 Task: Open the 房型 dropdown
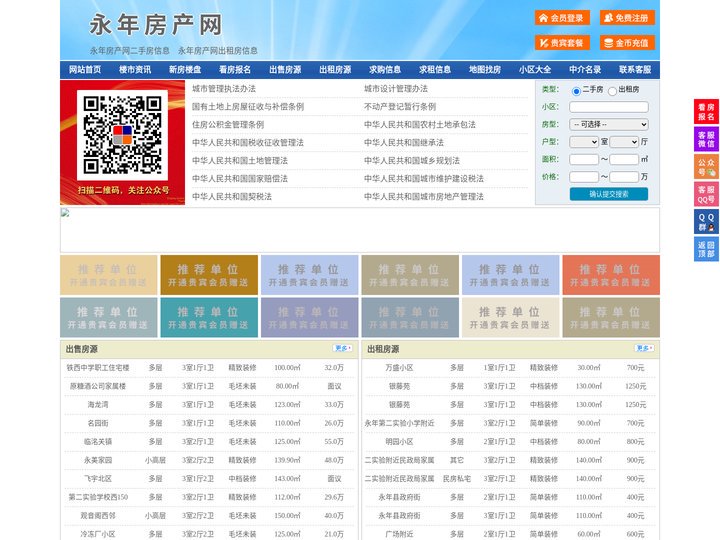pyautogui.click(x=609, y=124)
